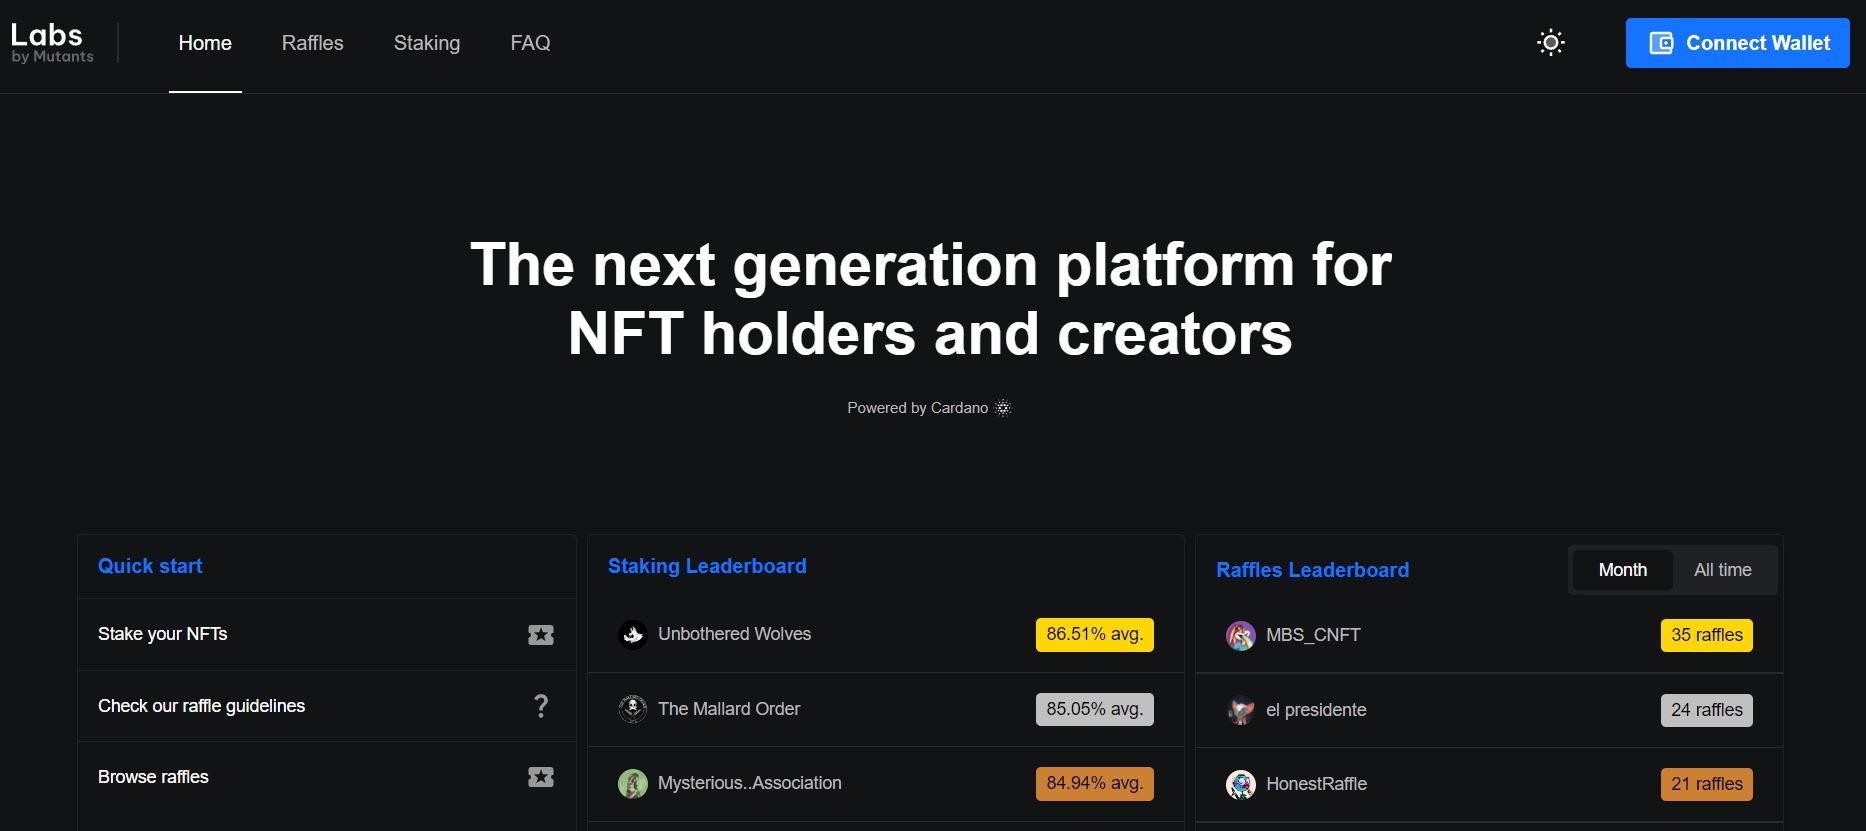Click the Labs by Mutants logo
The height and width of the screenshot is (831, 1866).
coord(52,43)
